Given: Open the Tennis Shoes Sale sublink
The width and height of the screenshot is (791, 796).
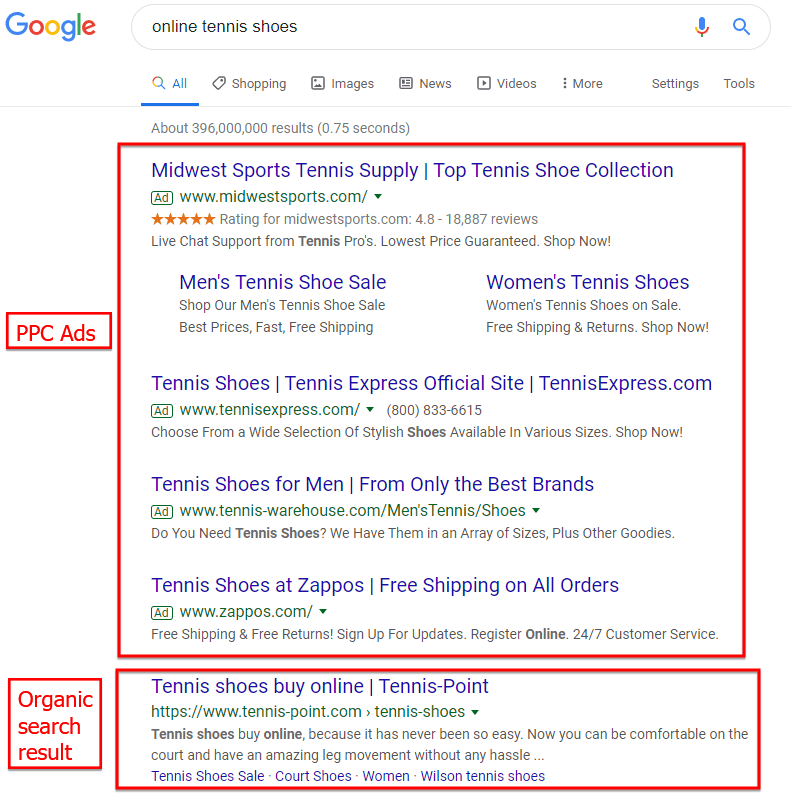Looking at the screenshot, I should click(x=208, y=776).
